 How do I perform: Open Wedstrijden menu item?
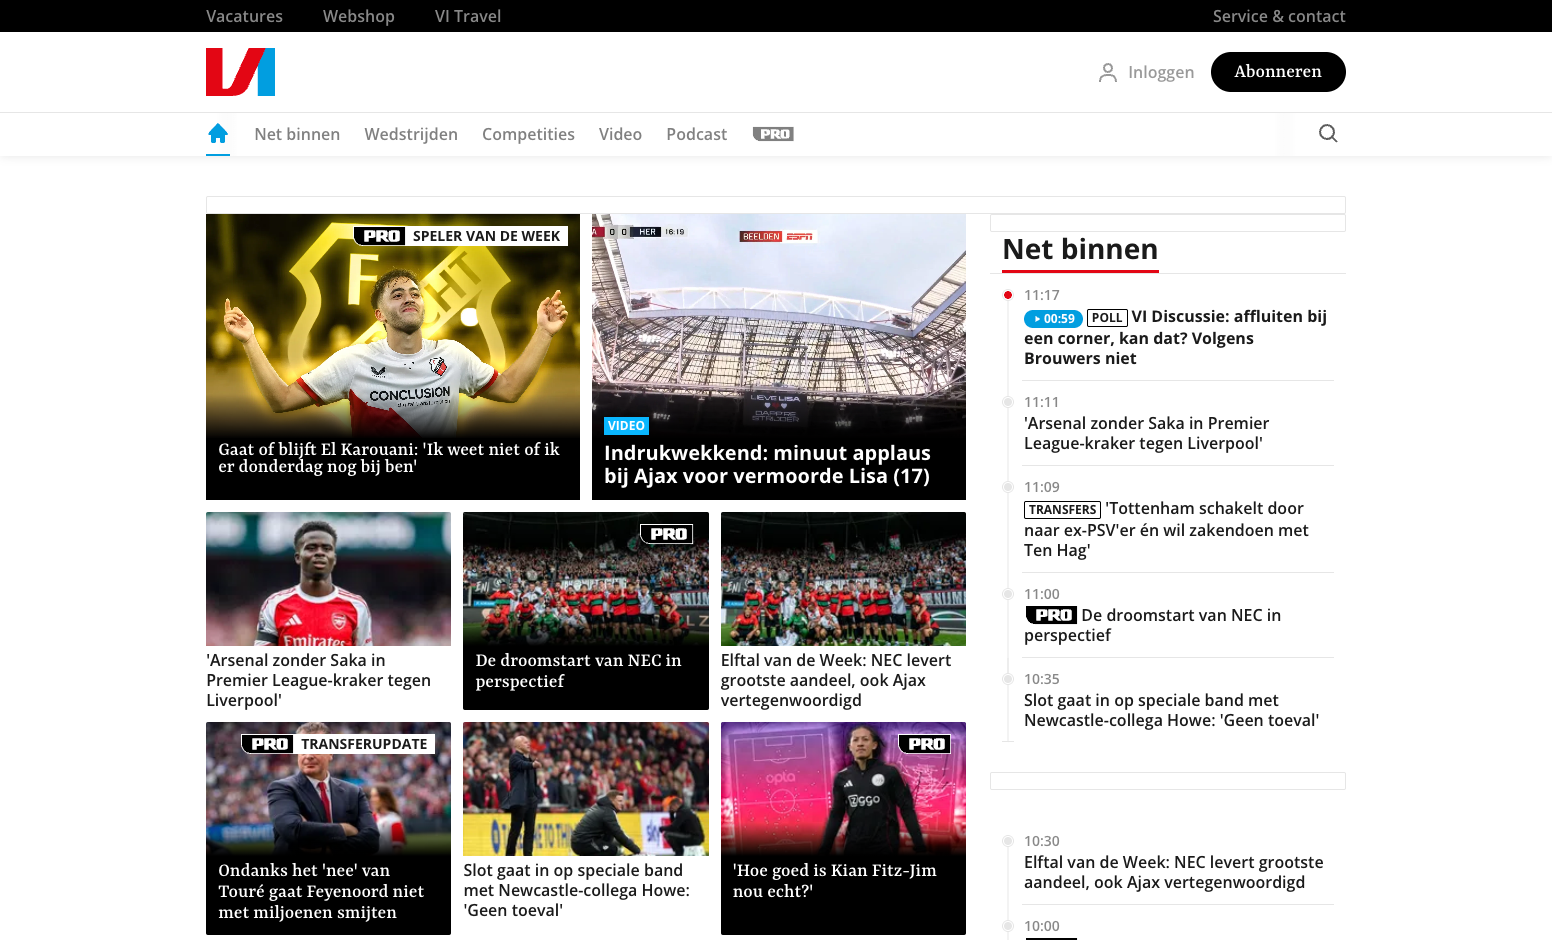411,134
